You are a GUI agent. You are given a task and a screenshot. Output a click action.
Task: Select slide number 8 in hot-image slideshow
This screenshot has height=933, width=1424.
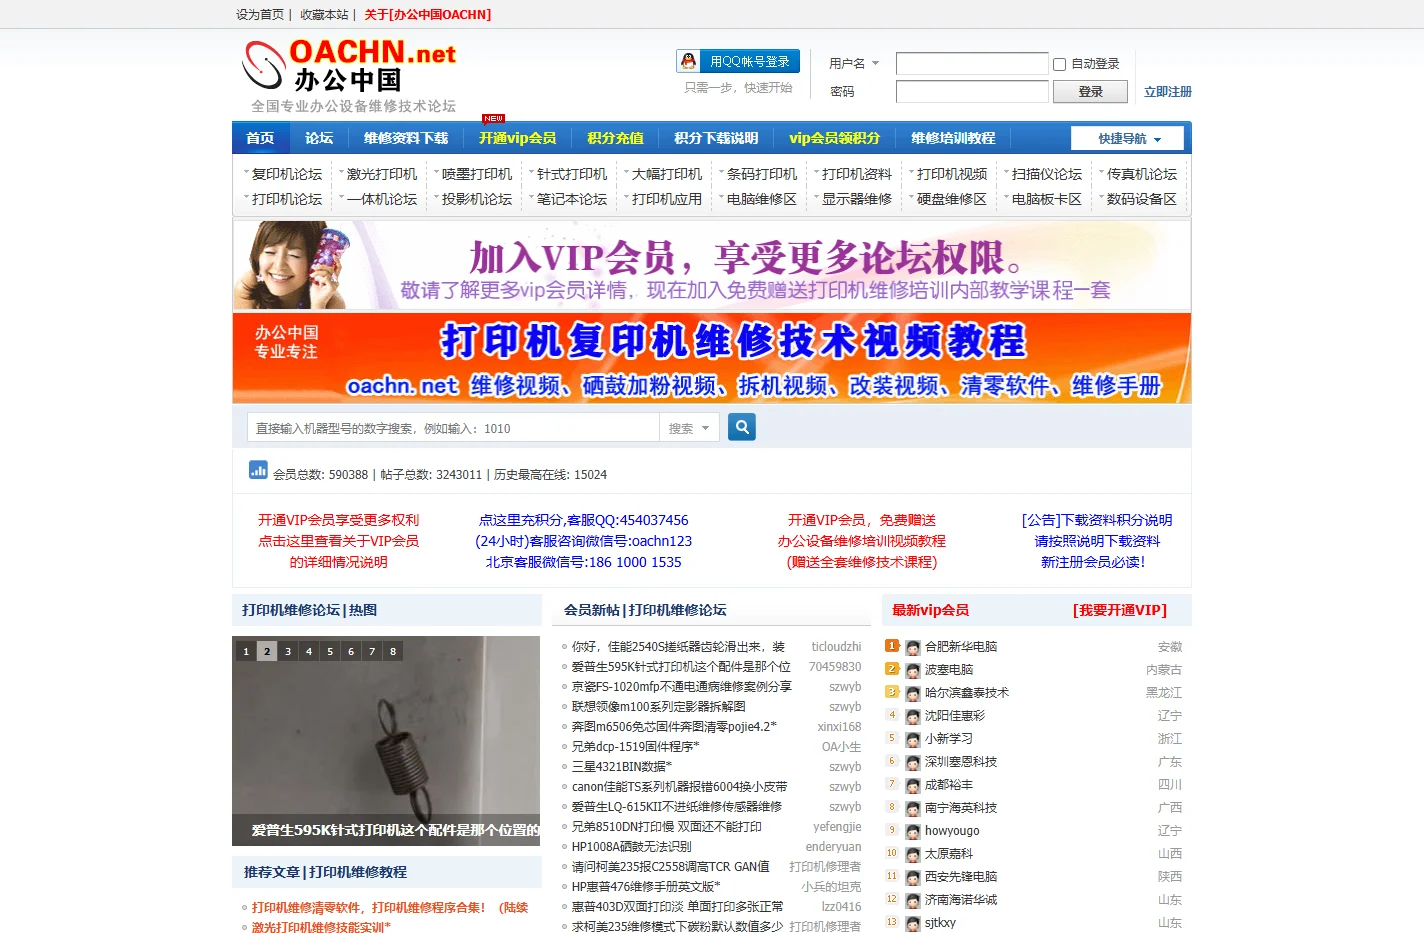click(x=393, y=651)
